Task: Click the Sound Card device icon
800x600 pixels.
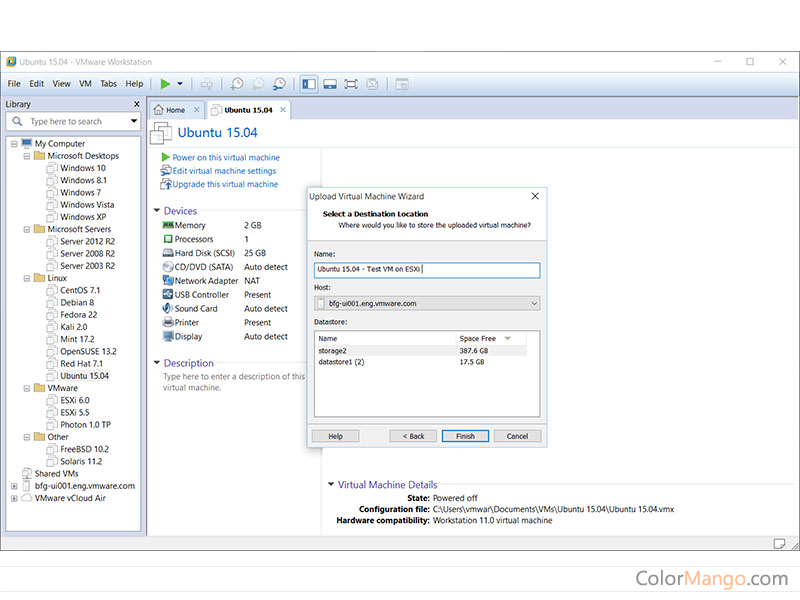Action: 168,309
